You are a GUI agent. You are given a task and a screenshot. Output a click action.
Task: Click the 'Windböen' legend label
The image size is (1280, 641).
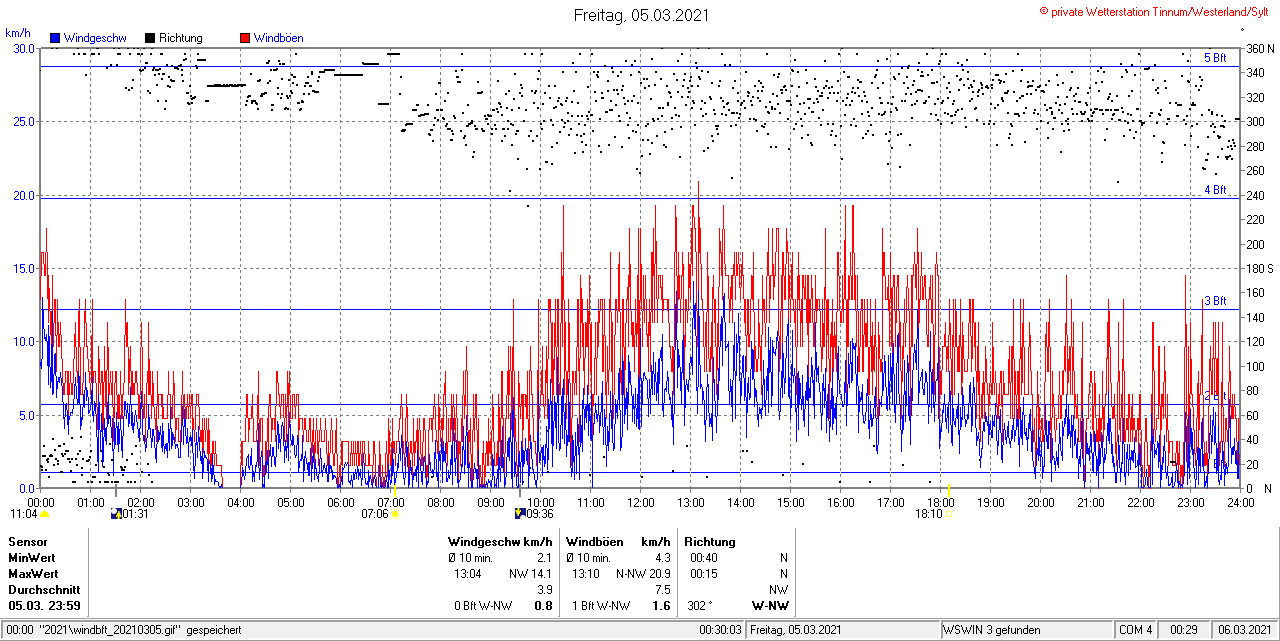(x=278, y=38)
